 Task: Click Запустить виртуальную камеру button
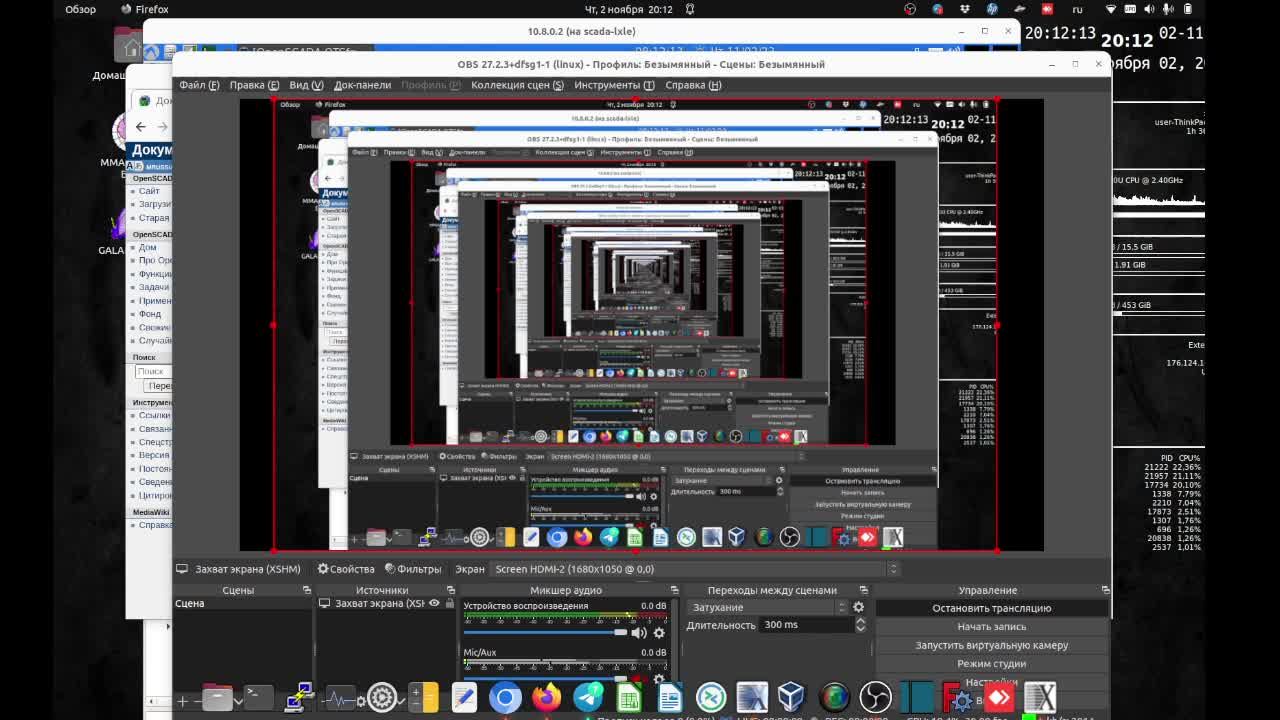pos(991,645)
